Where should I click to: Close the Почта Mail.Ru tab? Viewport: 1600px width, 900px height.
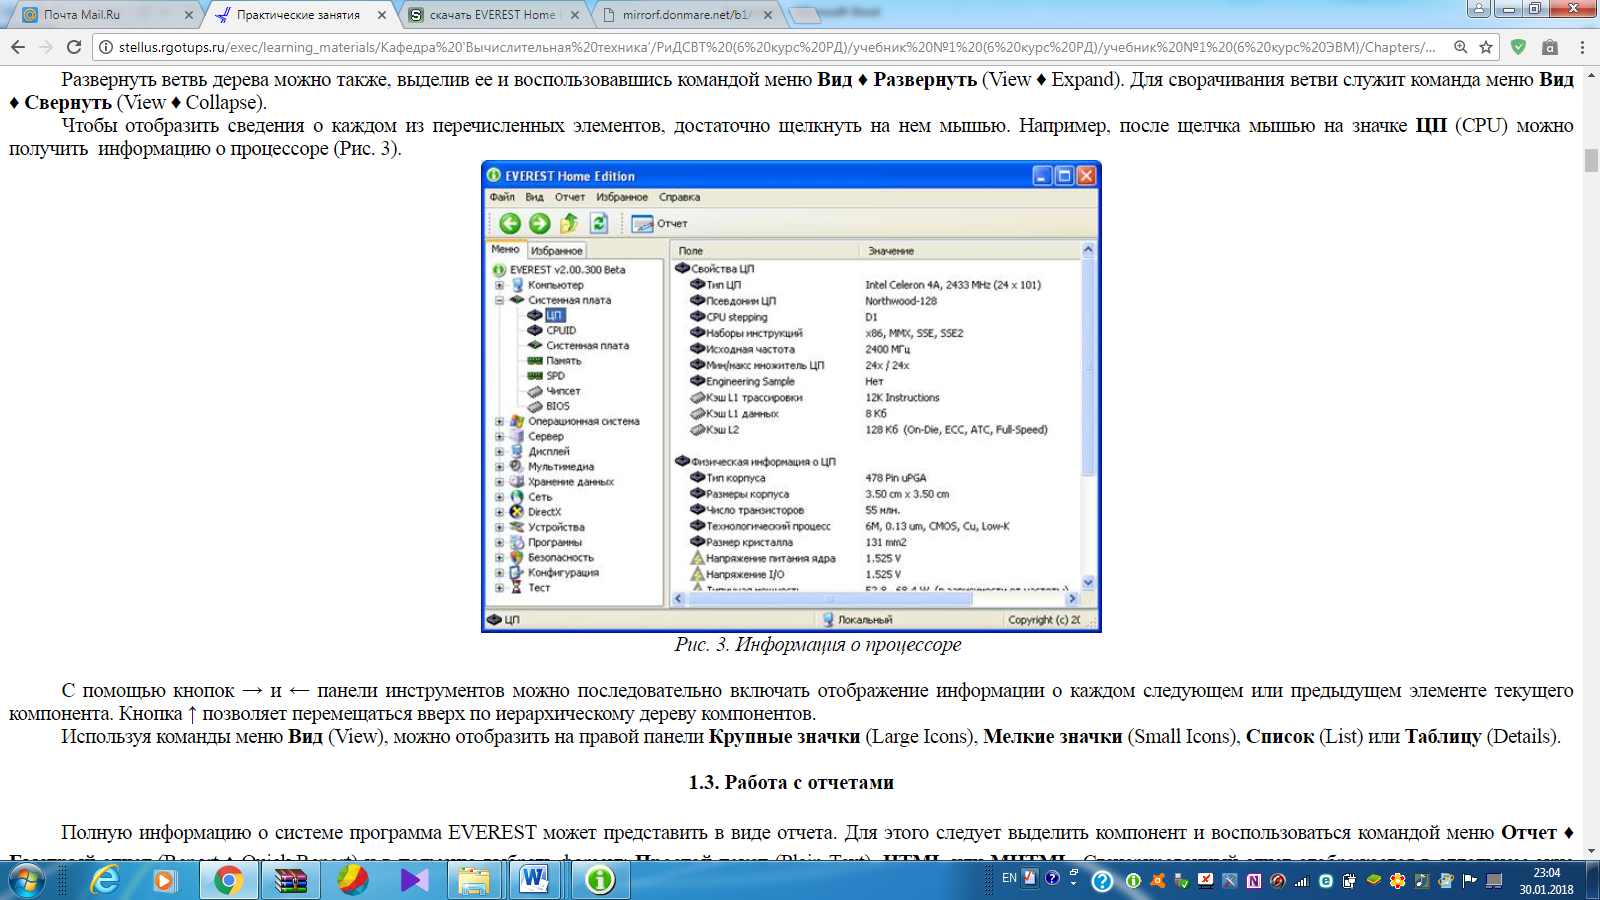pyautogui.click(x=189, y=15)
